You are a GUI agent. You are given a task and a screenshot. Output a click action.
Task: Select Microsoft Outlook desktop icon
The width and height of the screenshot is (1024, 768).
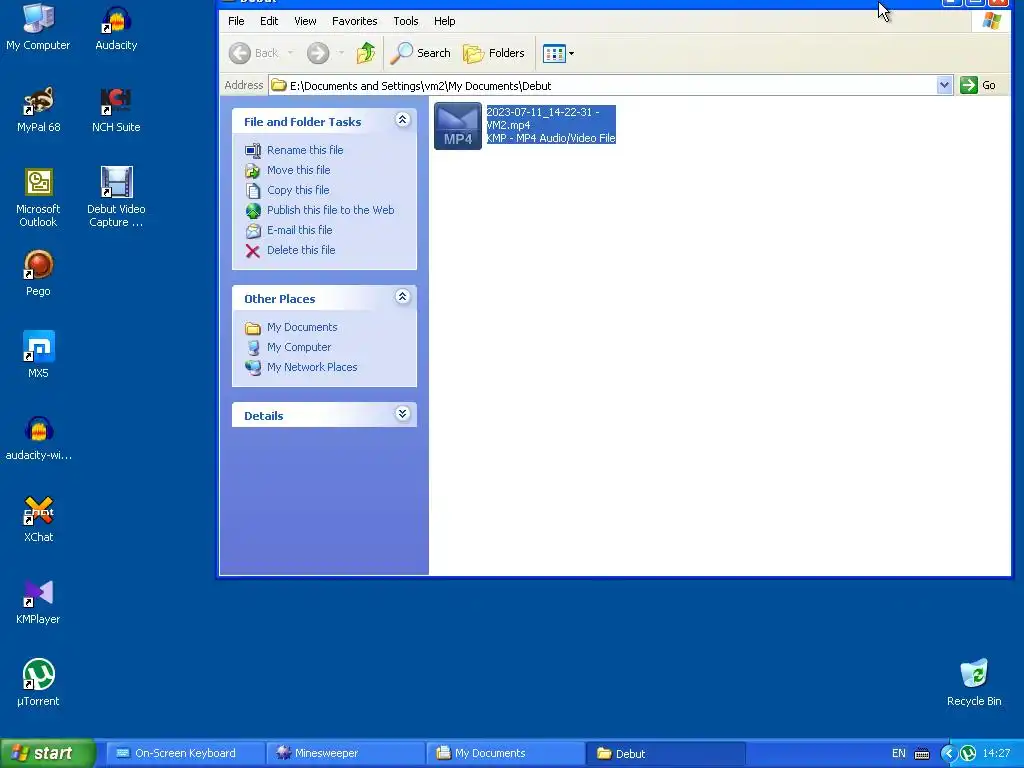click(x=38, y=197)
